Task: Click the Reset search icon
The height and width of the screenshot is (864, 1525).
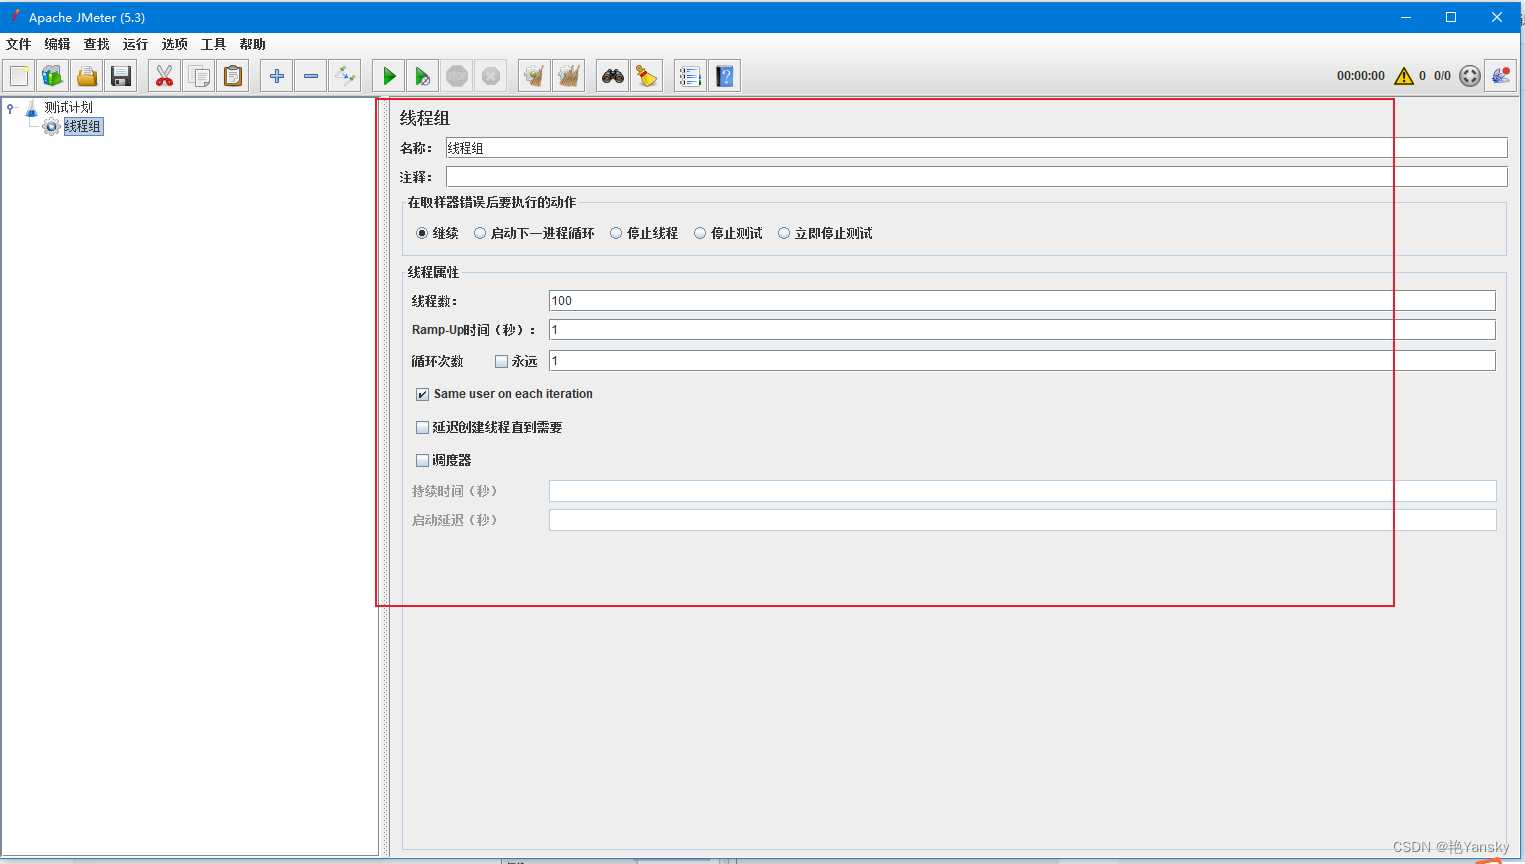Action: coord(647,76)
